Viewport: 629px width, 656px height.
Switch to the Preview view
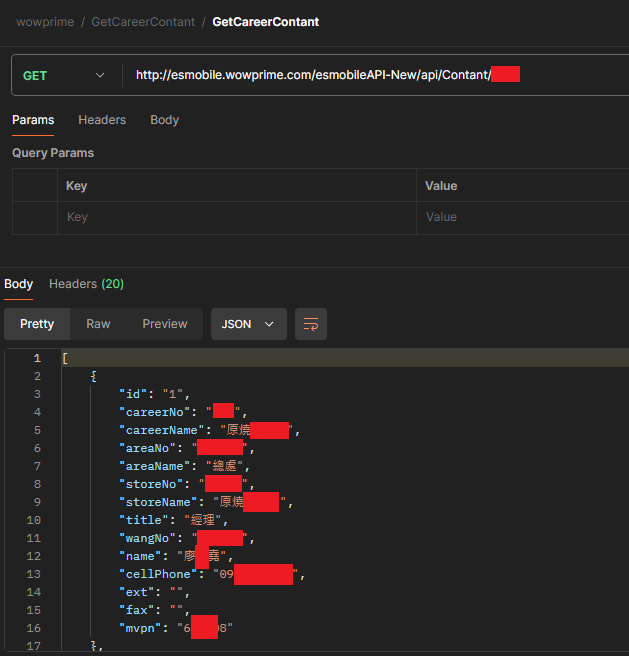click(165, 324)
